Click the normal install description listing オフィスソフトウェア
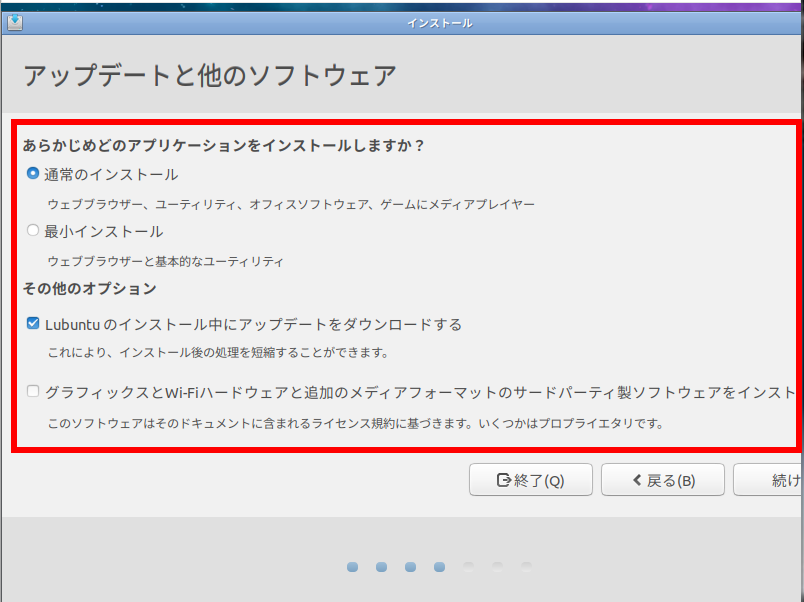This screenshot has width=804, height=602. [291, 205]
